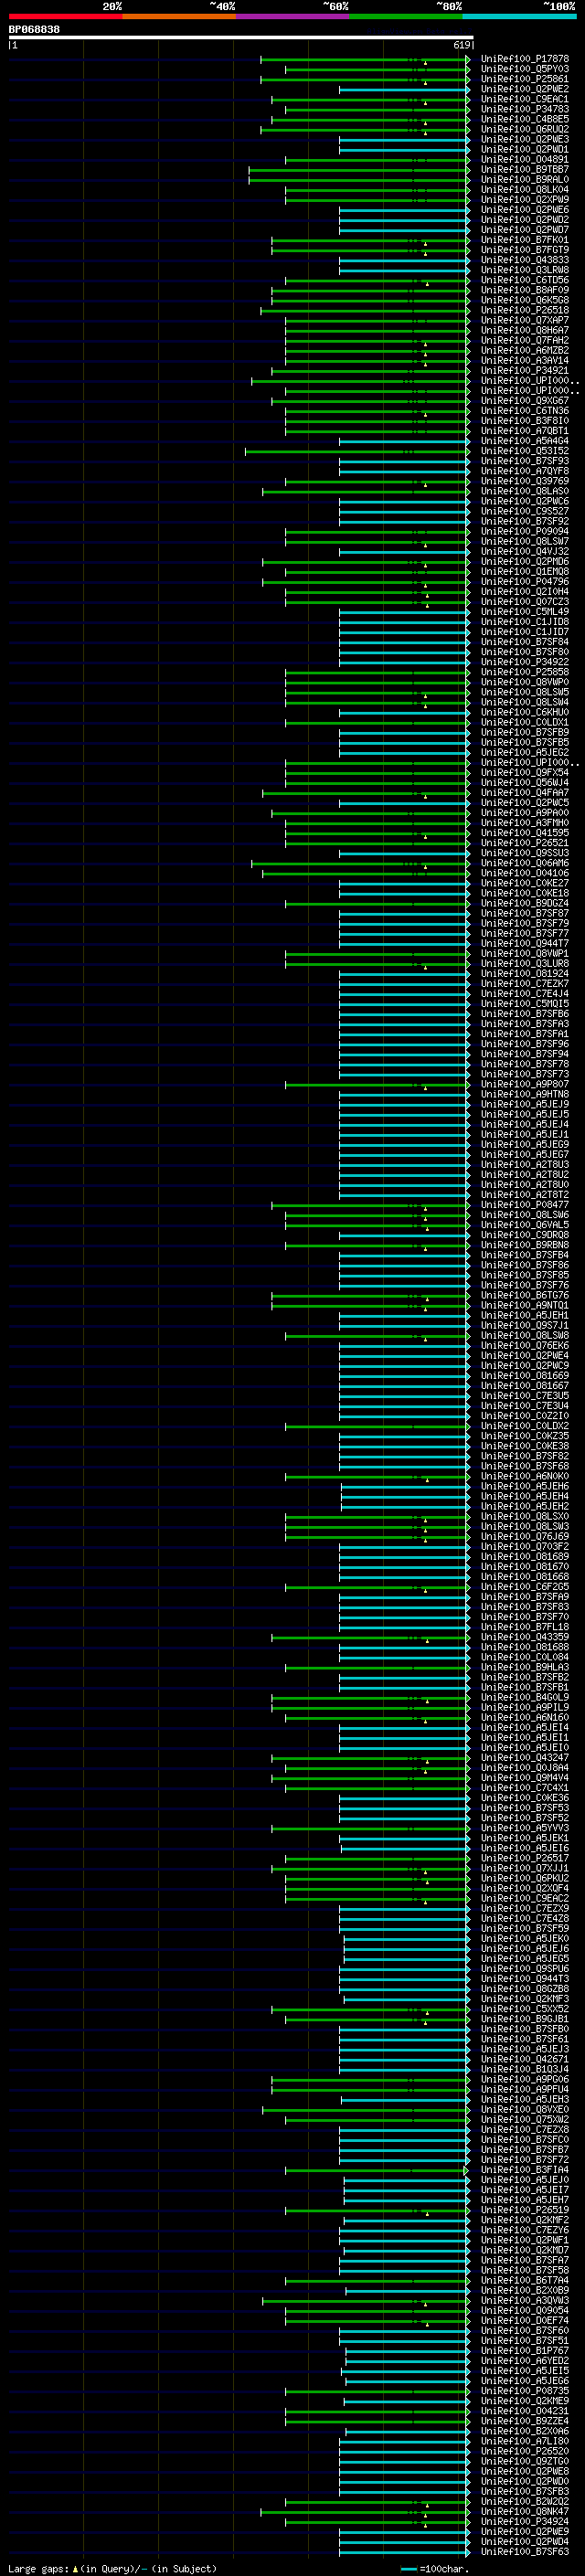
Task: Select the UniRef100_C4B8E5 label
Action: click(525, 119)
